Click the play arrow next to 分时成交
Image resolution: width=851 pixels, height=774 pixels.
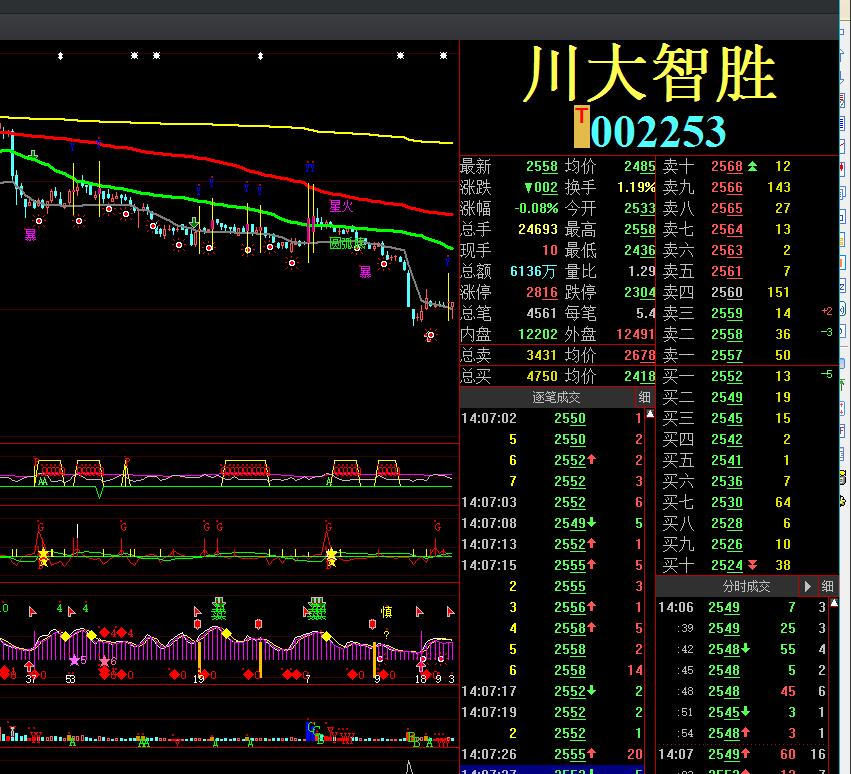coord(808,586)
